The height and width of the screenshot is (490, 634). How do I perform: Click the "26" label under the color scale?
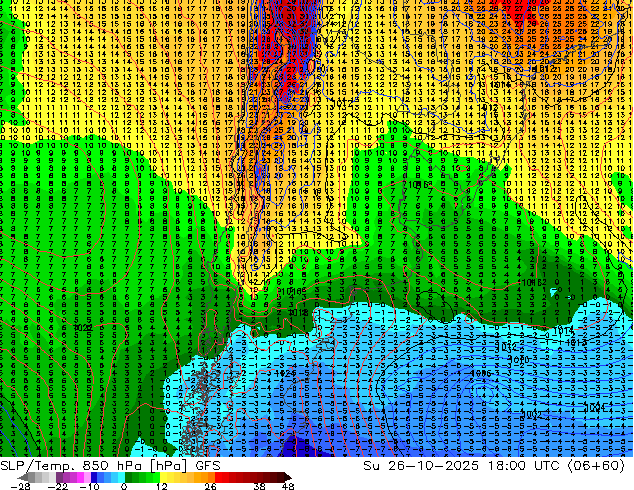click(x=210, y=486)
